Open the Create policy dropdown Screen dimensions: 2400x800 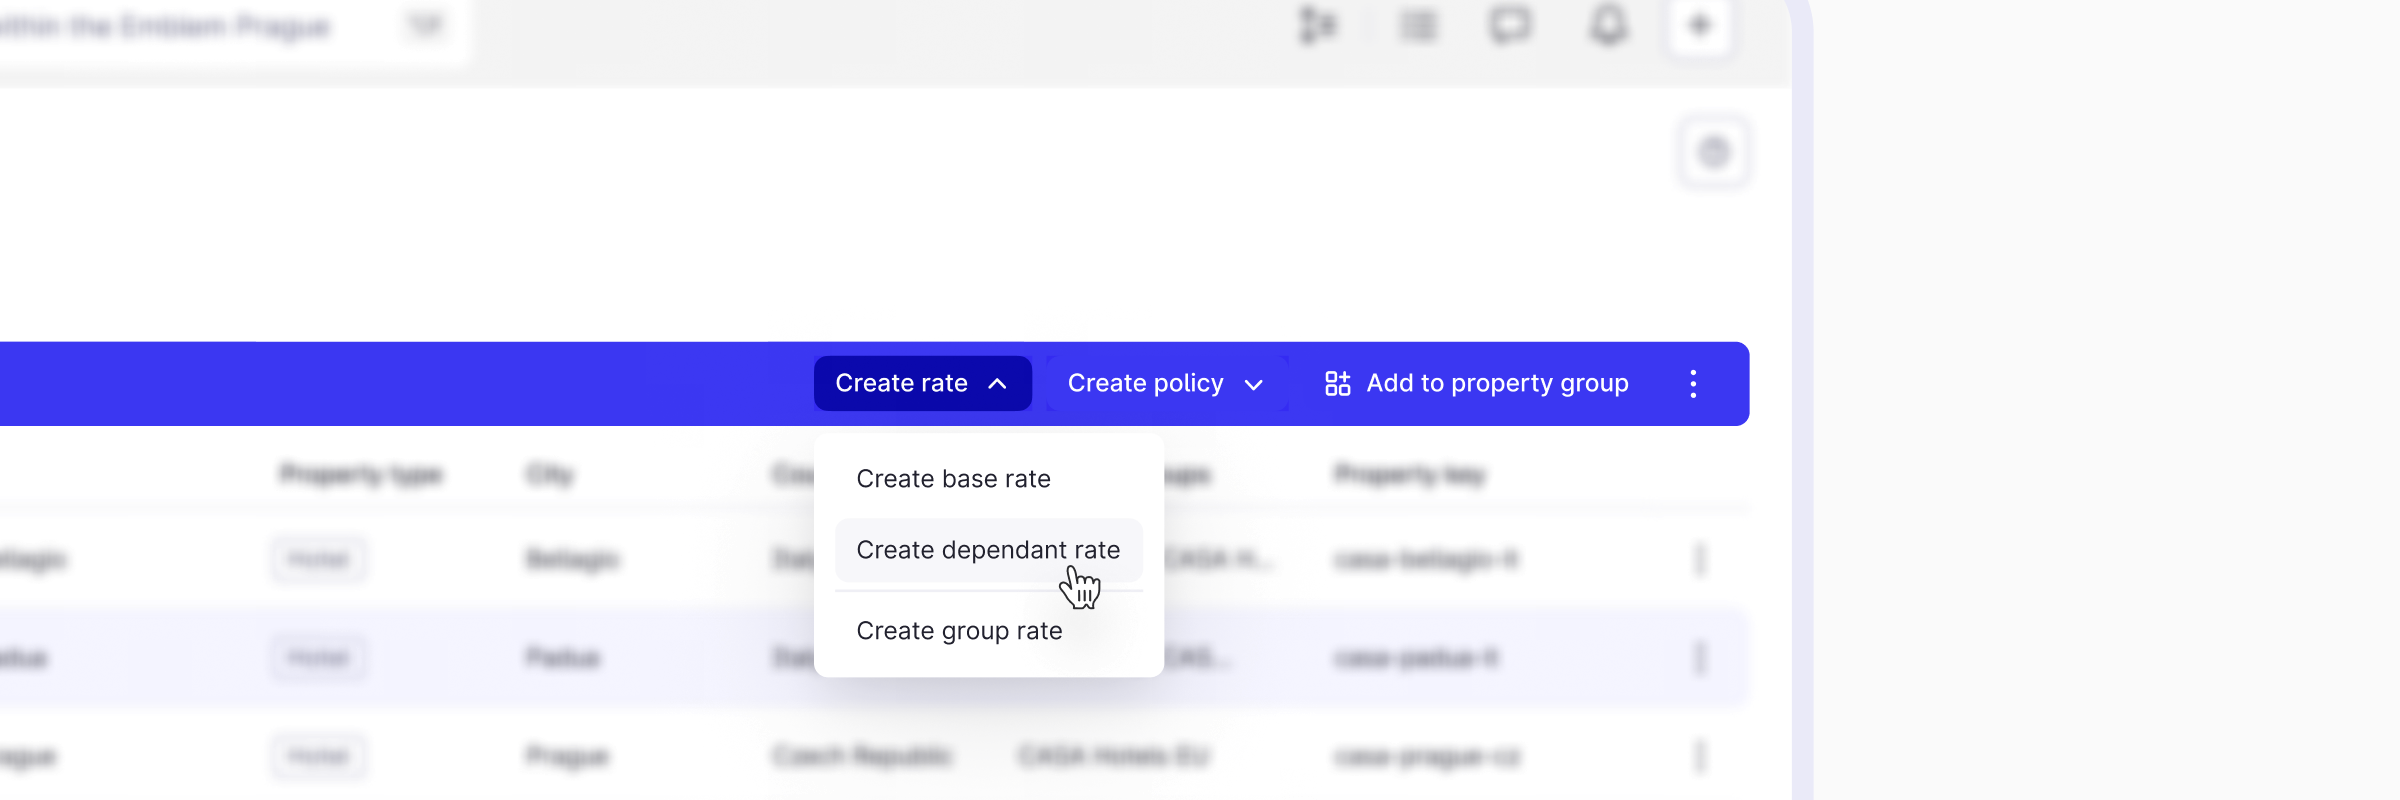[1166, 383]
